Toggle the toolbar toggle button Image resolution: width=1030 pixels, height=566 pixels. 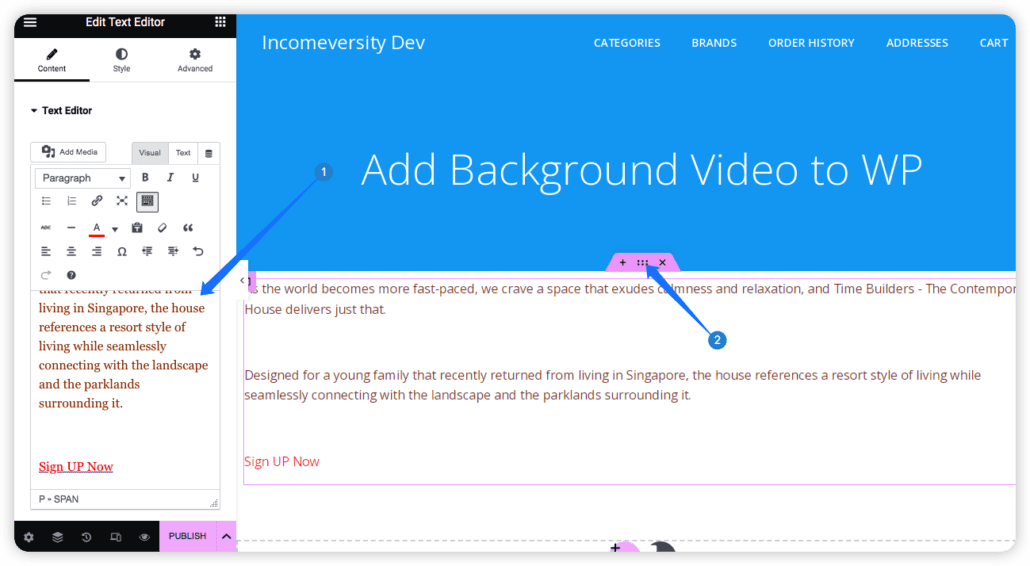coord(147,201)
